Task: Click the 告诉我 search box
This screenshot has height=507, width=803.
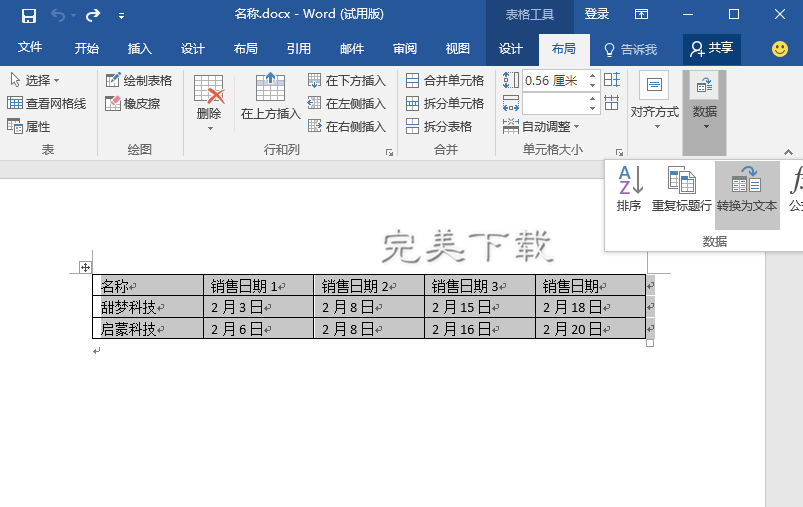Action: click(631, 49)
